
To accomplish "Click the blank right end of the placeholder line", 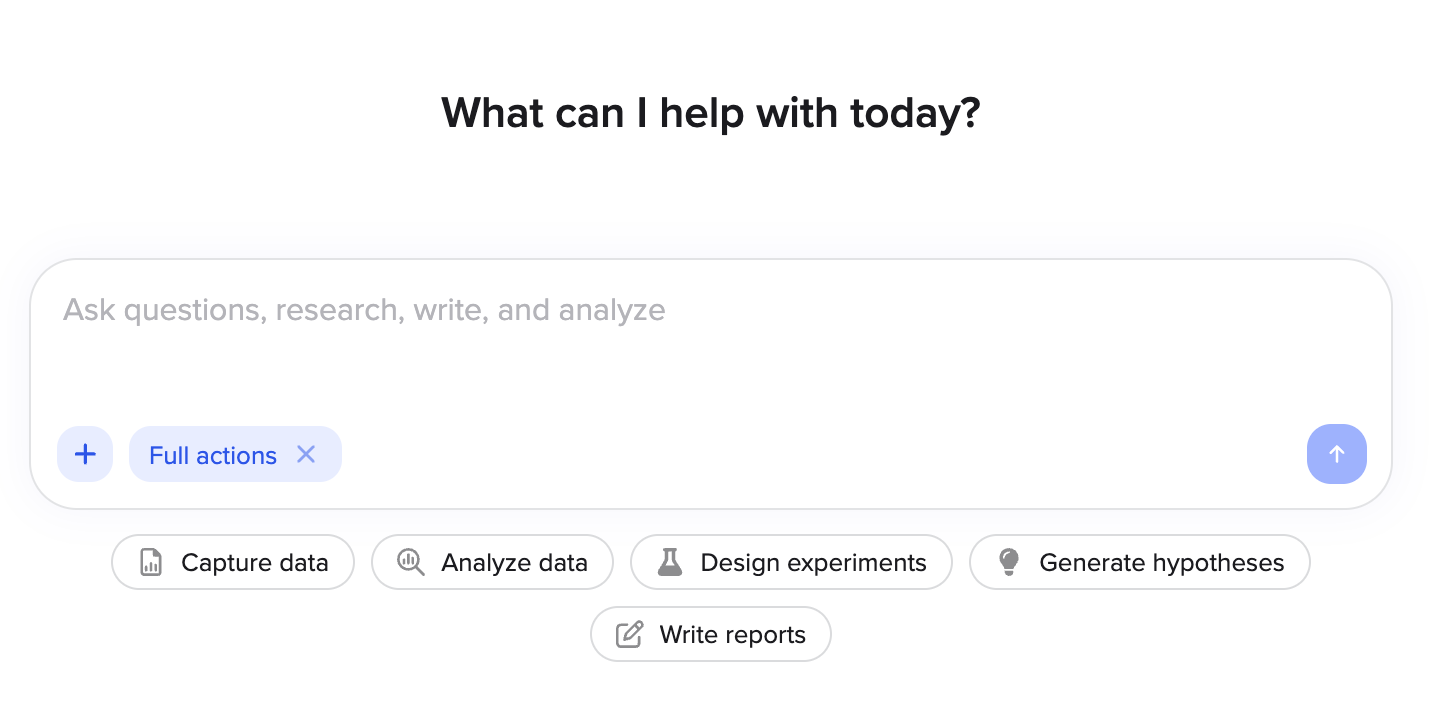I will click(1020, 310).
